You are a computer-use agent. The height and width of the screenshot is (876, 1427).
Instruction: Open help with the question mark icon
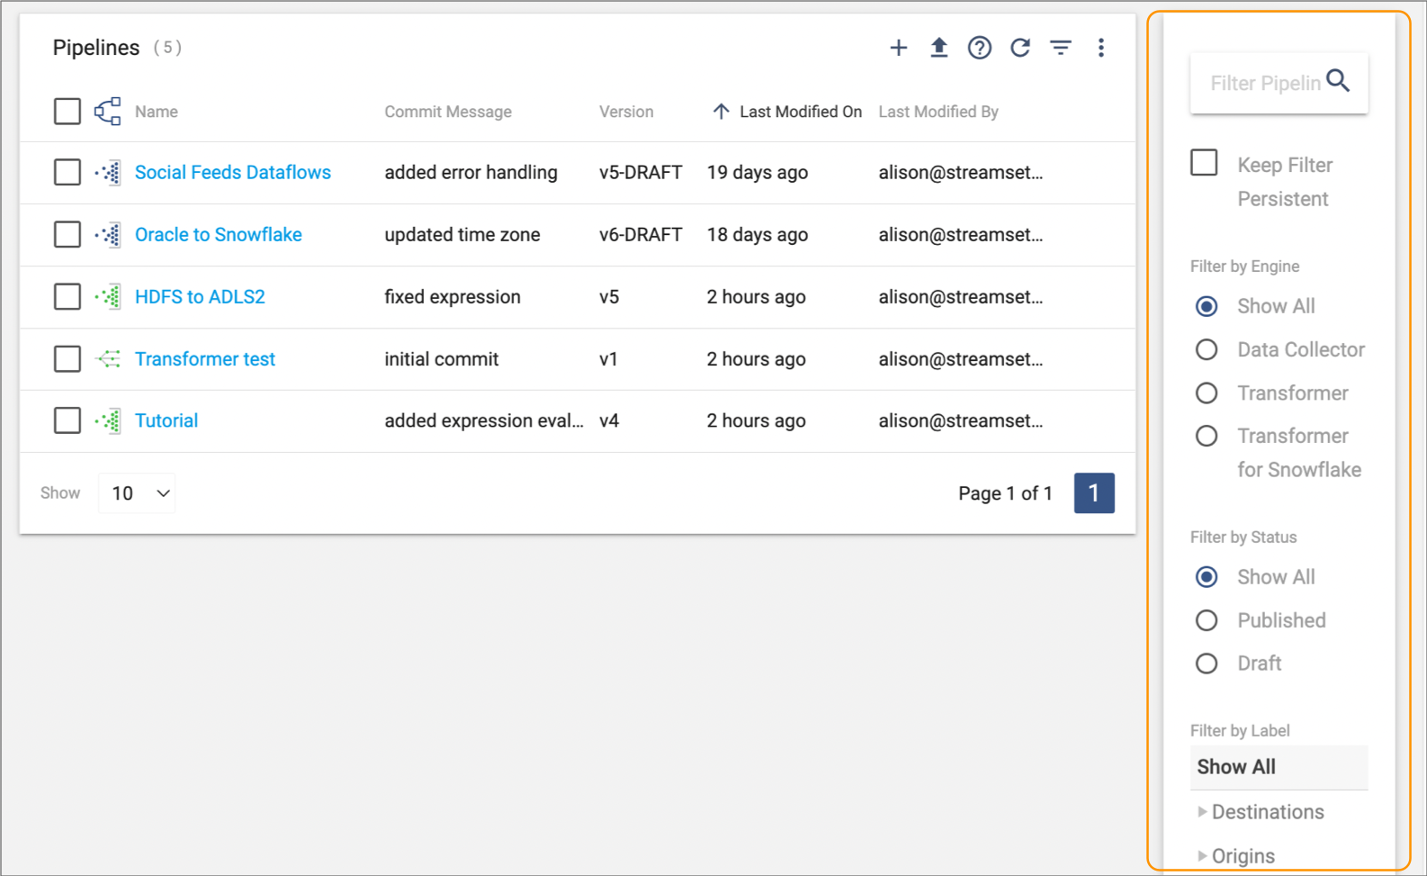(980, 48)
